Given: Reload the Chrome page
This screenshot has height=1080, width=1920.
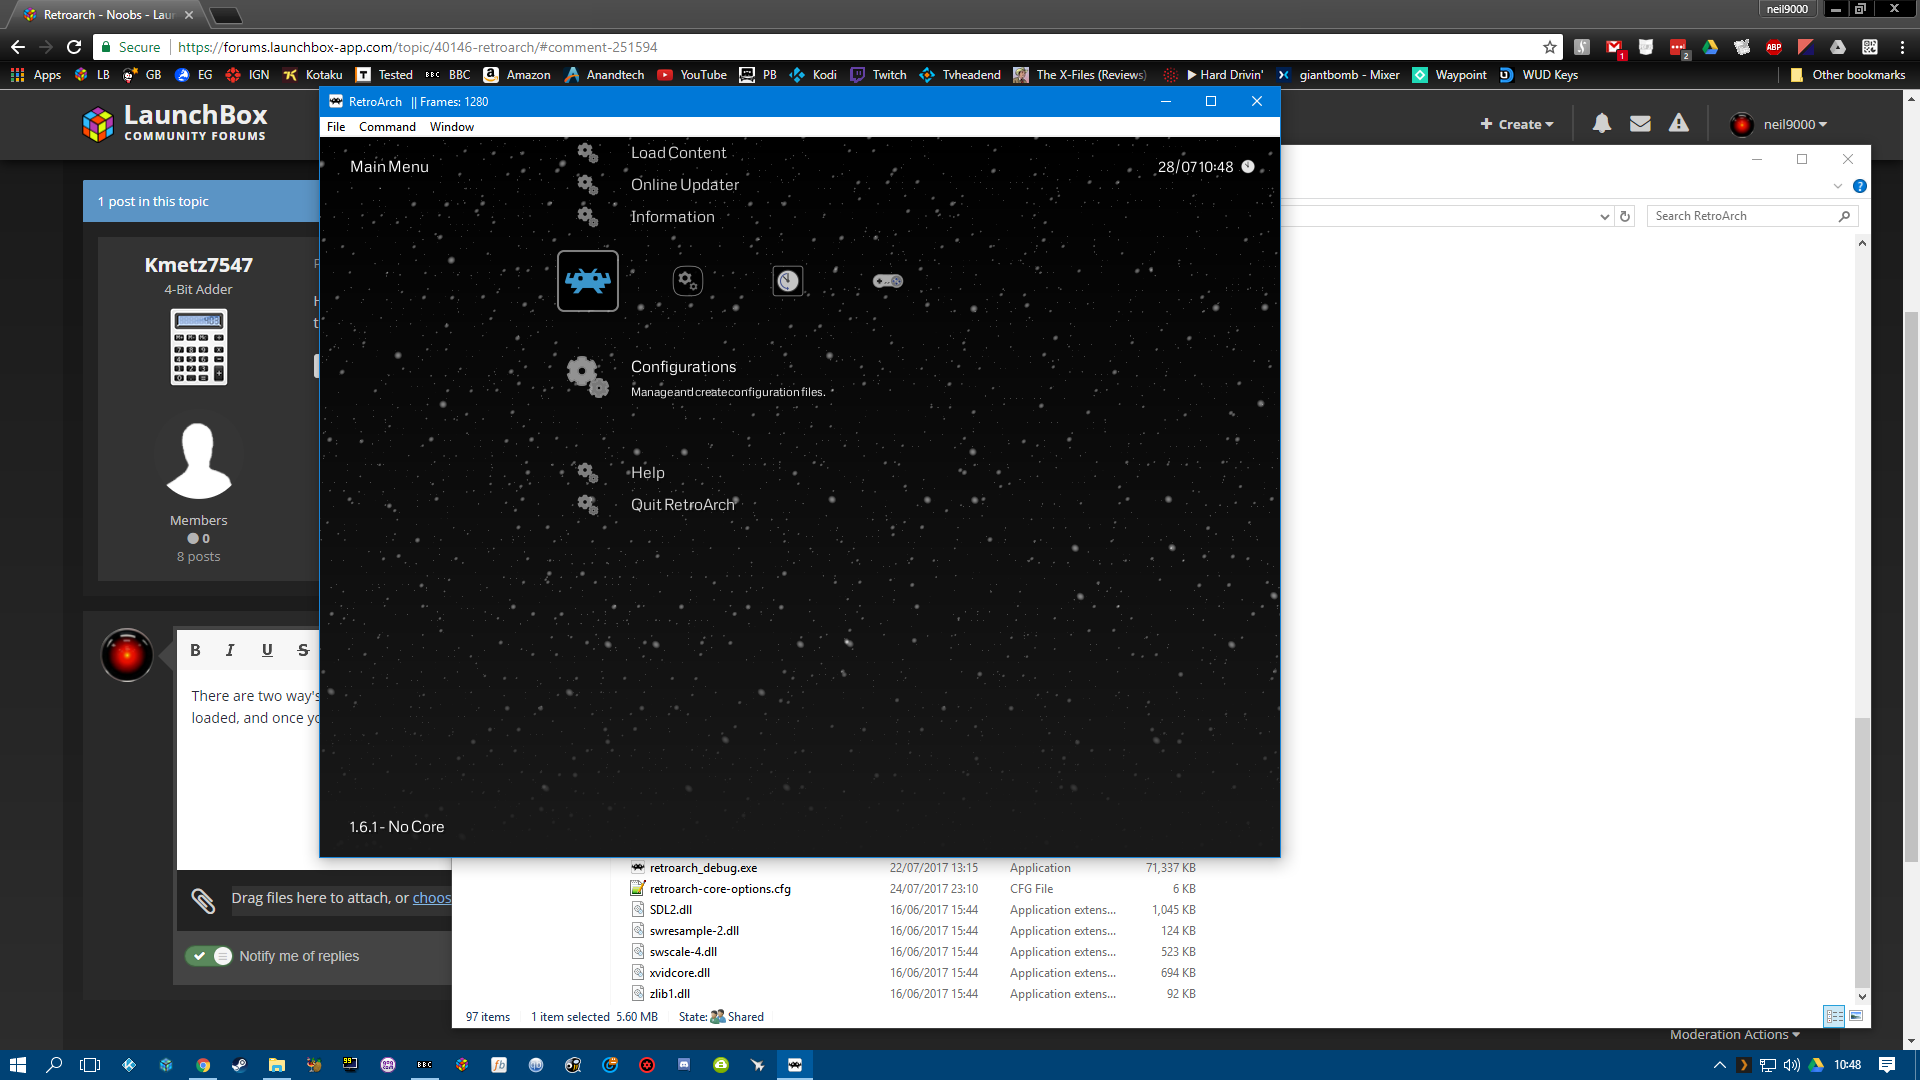Looking at the screenshot, I should [74, 47].
